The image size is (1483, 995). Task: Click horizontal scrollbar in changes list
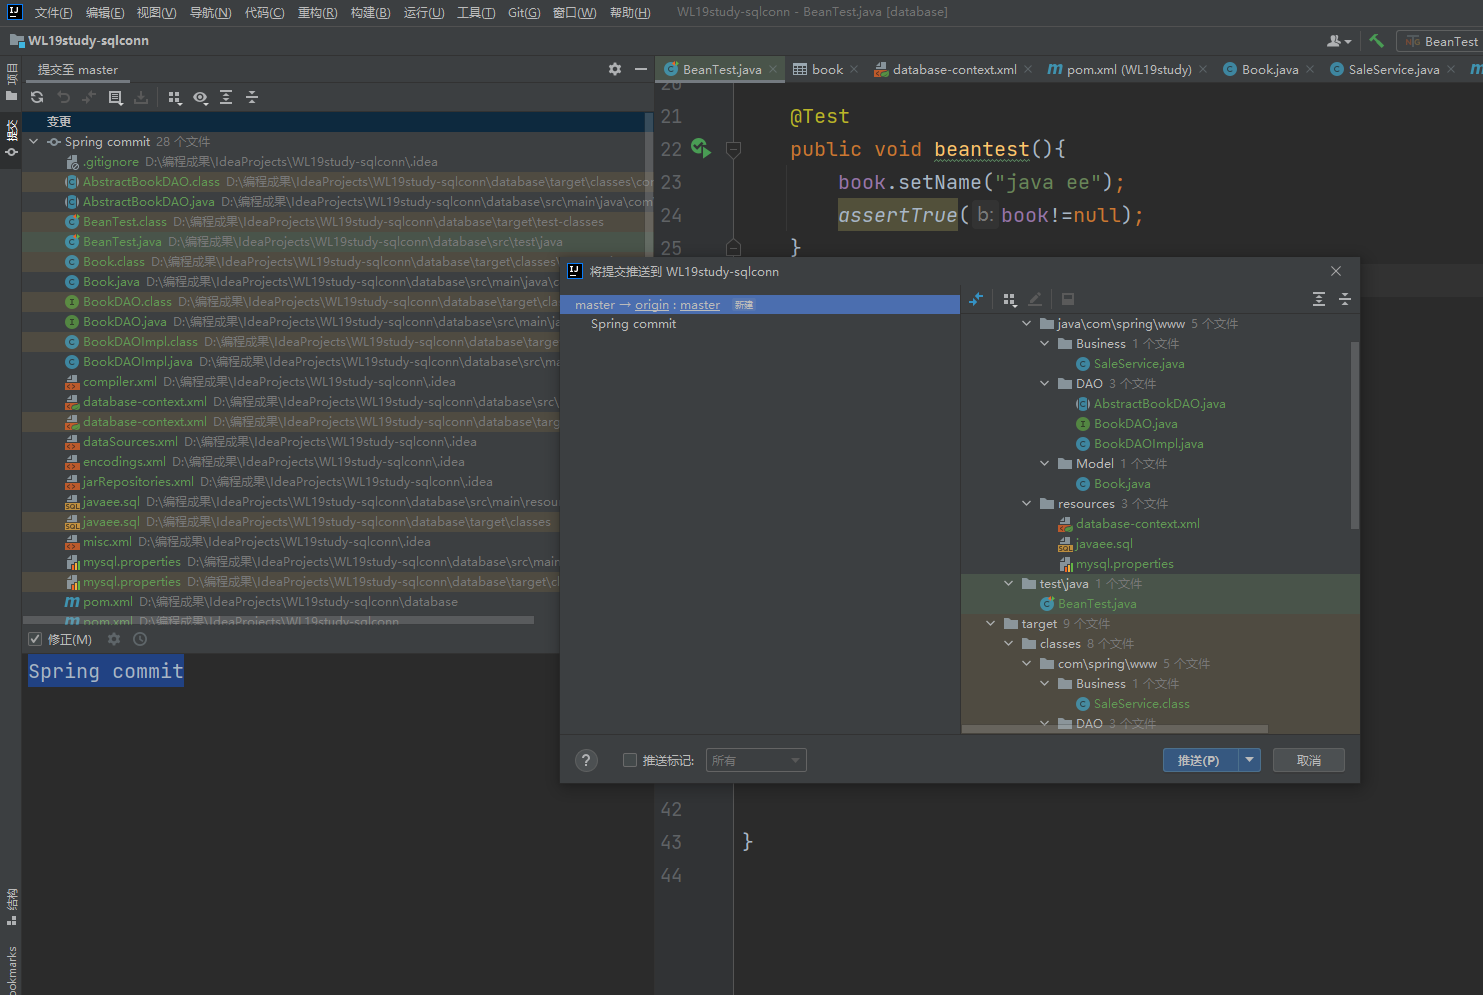click(278, 620)
